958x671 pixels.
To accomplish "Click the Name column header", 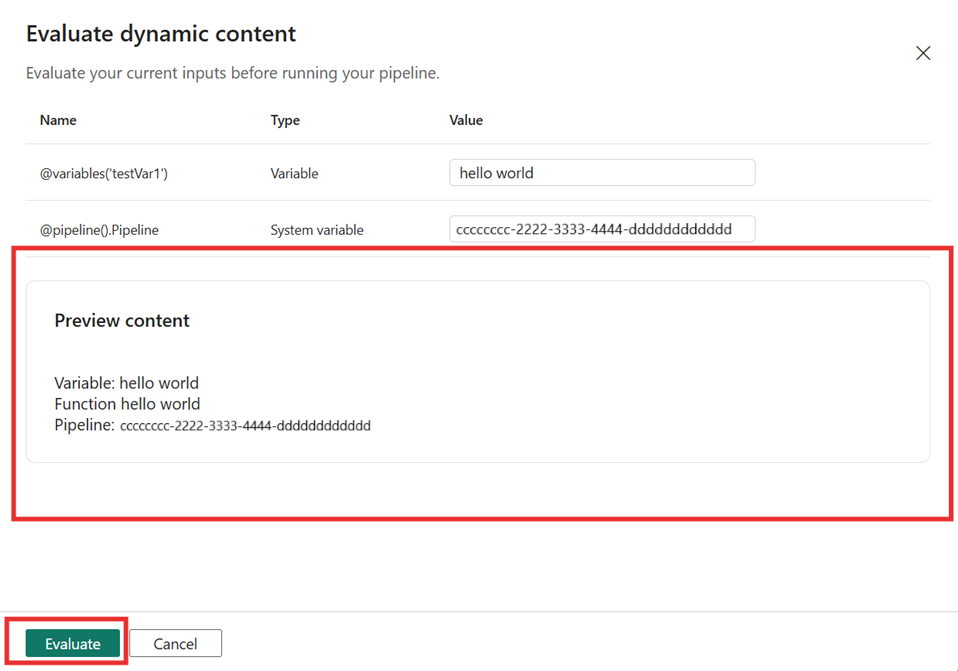I will pyautogui.click(x=58, y=120).
